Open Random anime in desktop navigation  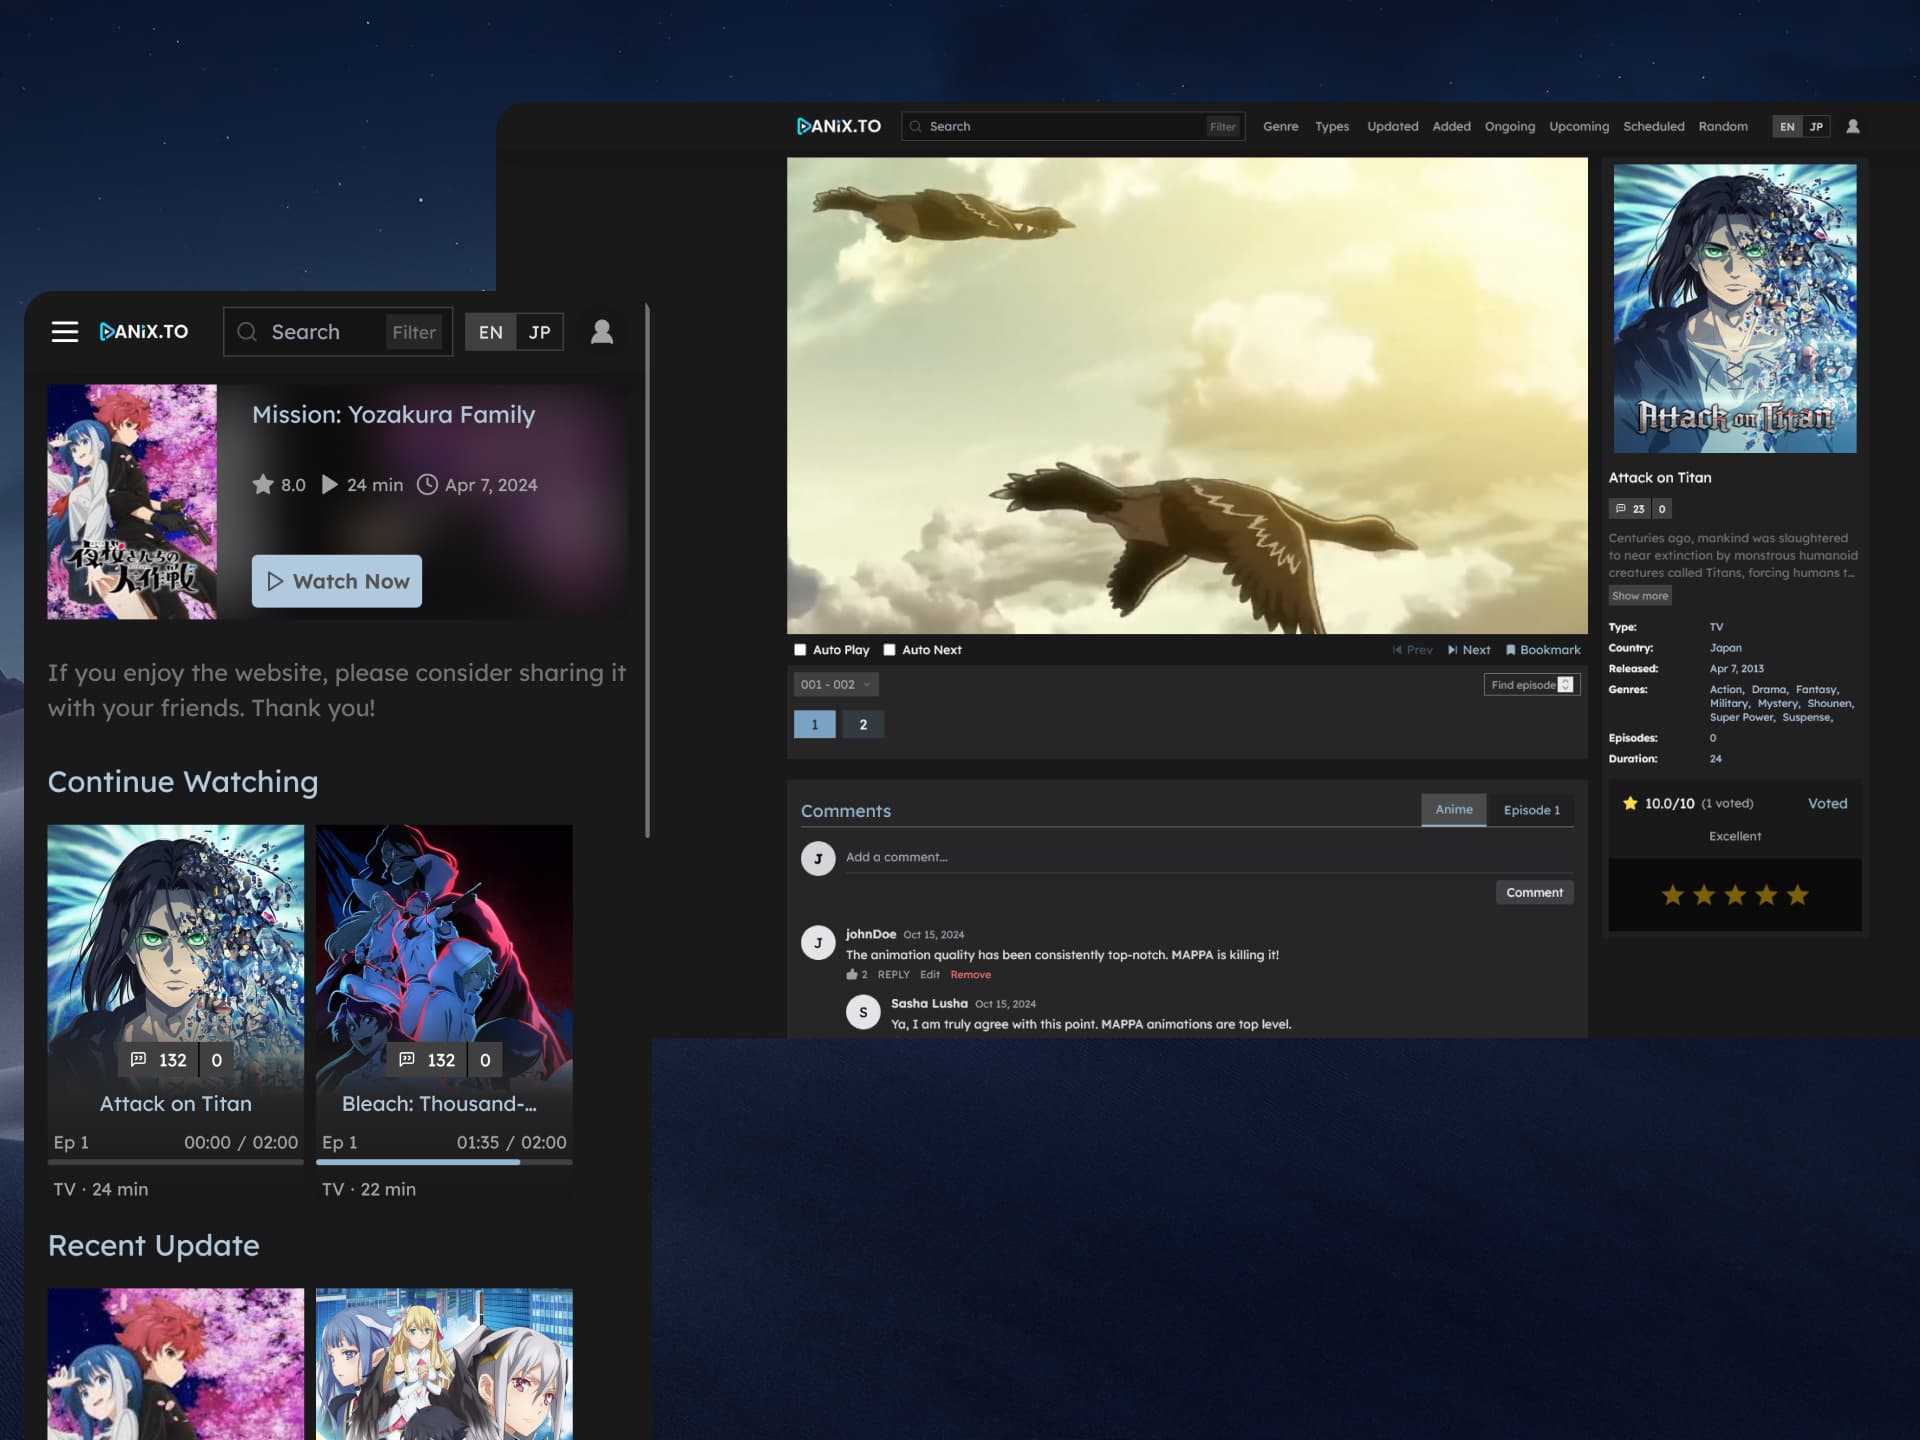click(x=1723, y=127)
